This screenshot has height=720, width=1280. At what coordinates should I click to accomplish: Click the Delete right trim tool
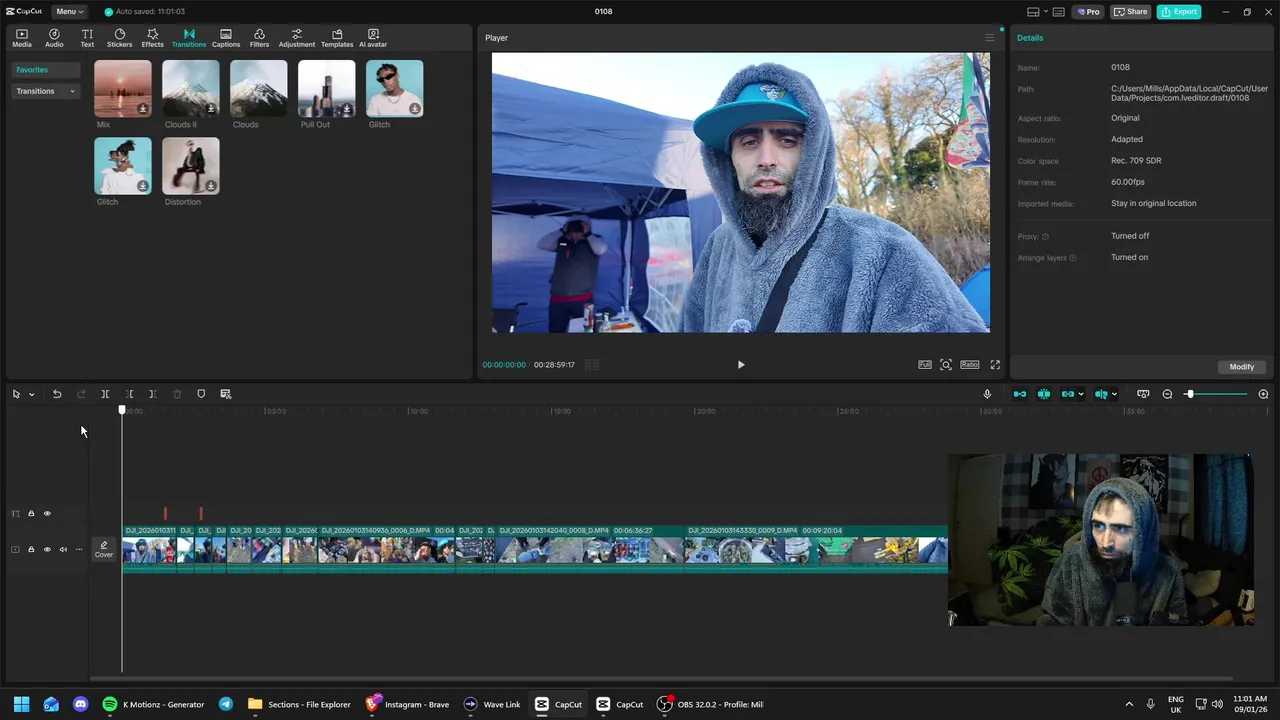(152, 394)
